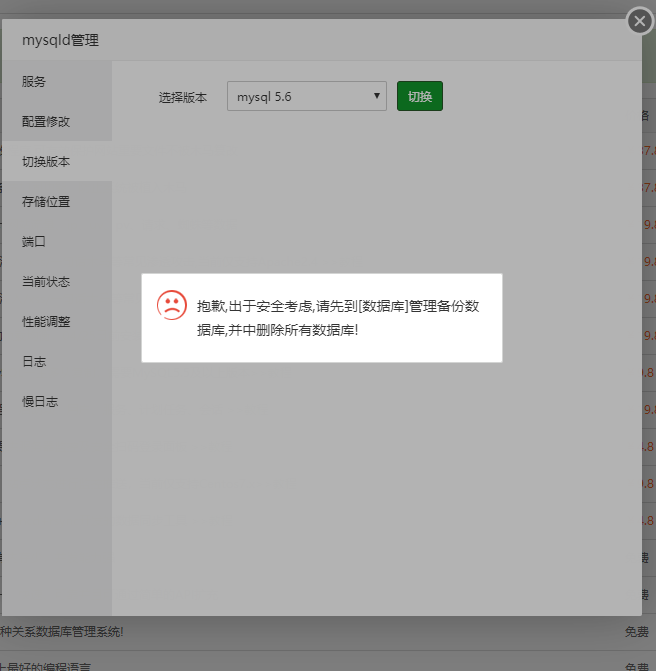View the 当前状态 tab
The image size is (656, 671).
(57, 282)
